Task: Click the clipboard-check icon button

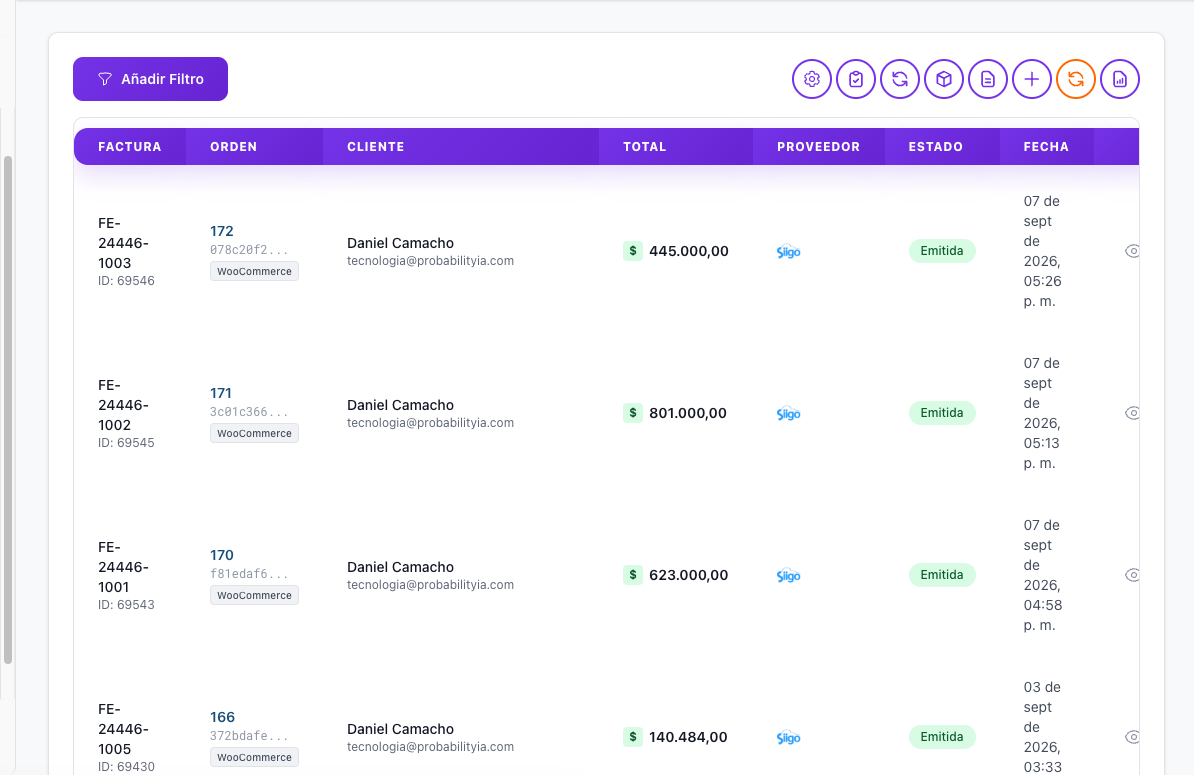Action: [x=856, y=79]
